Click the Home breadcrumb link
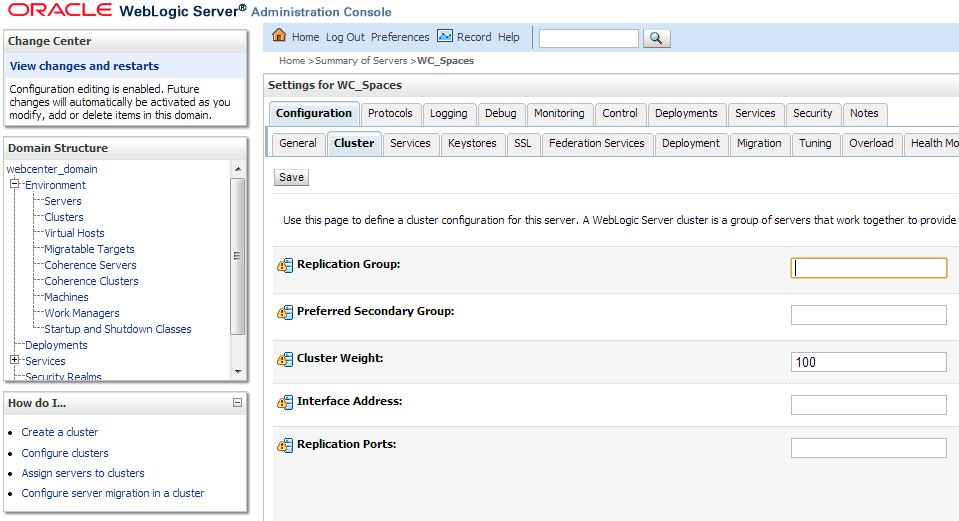Screen dimensions: 959x521 pos(292,61)
